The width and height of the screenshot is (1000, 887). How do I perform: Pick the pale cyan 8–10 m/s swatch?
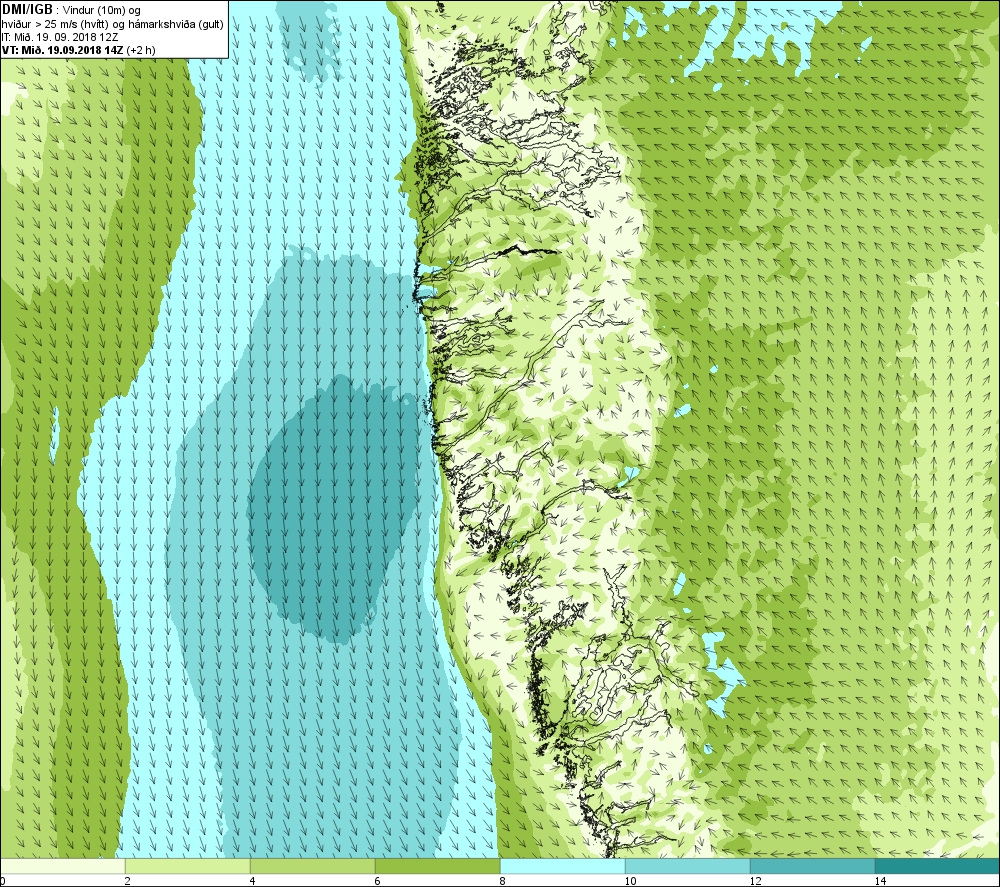pyautogui.click(x=562, y=866)
